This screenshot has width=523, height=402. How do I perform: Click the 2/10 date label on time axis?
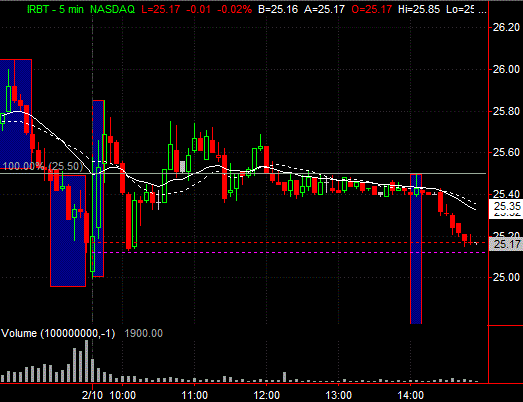92,395
